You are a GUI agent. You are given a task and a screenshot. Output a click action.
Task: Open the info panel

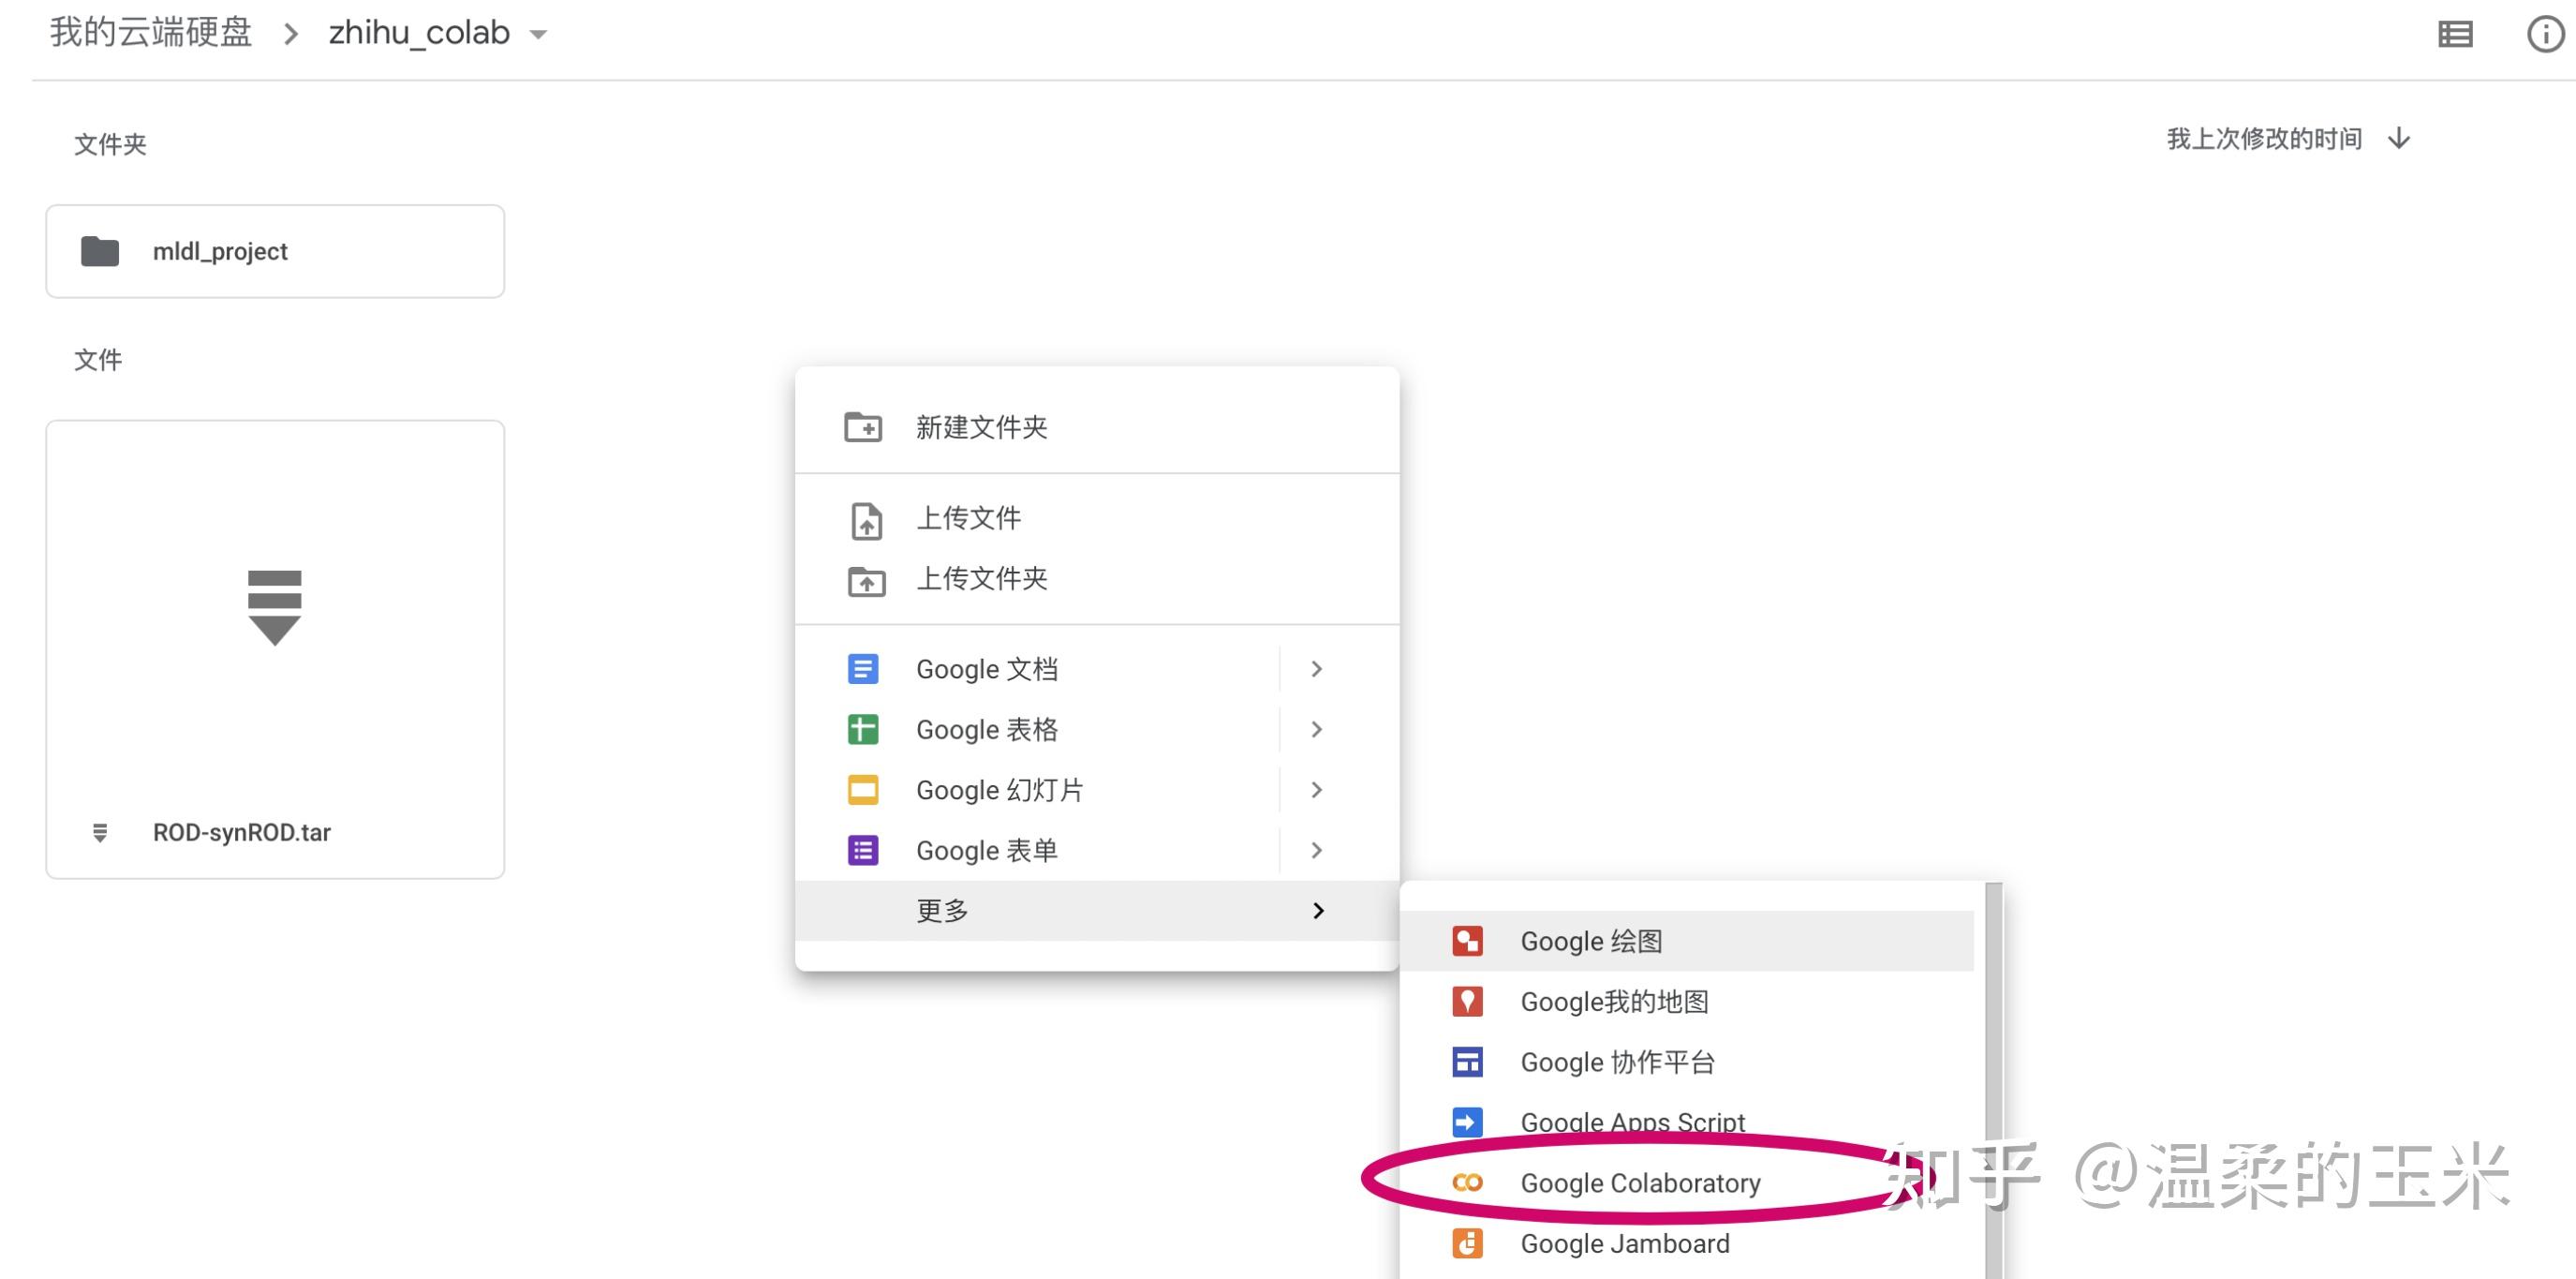2544,33
